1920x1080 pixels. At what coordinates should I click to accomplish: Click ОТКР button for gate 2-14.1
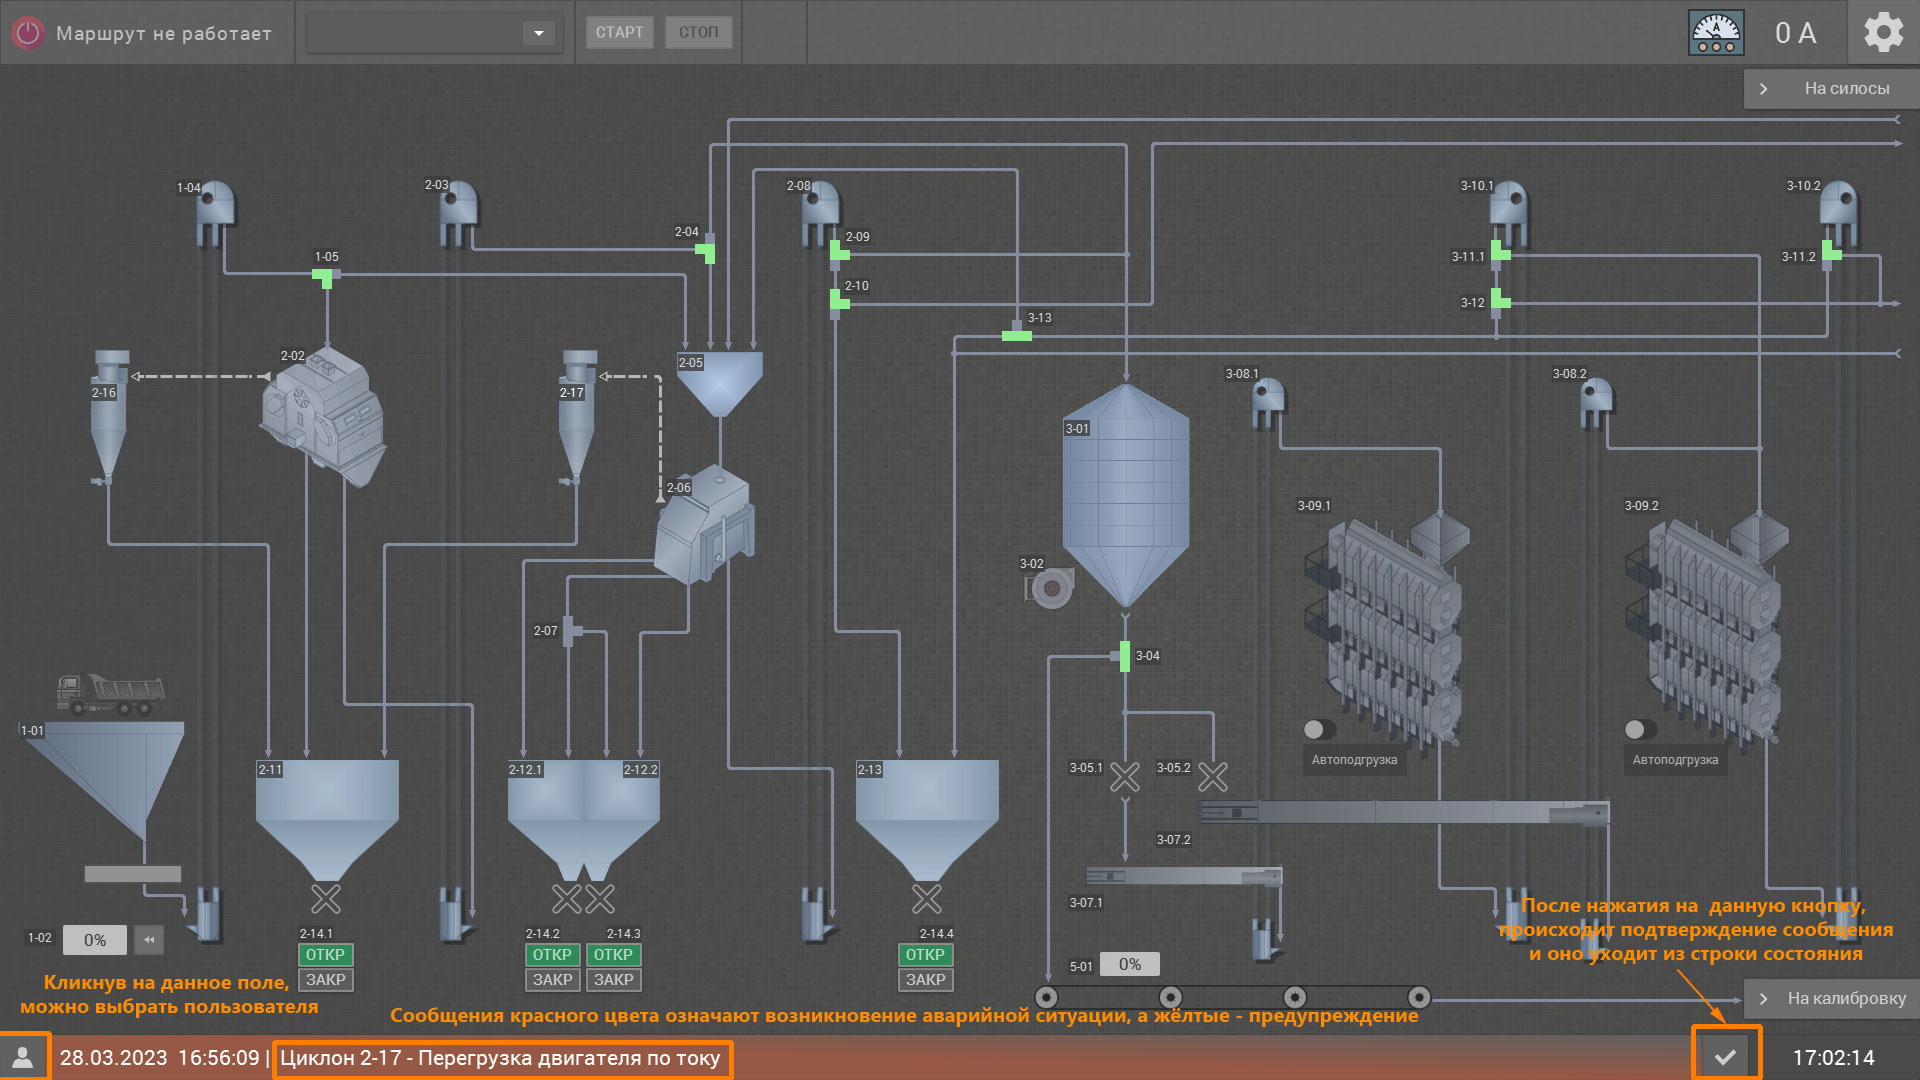click(x=325, y=955)
